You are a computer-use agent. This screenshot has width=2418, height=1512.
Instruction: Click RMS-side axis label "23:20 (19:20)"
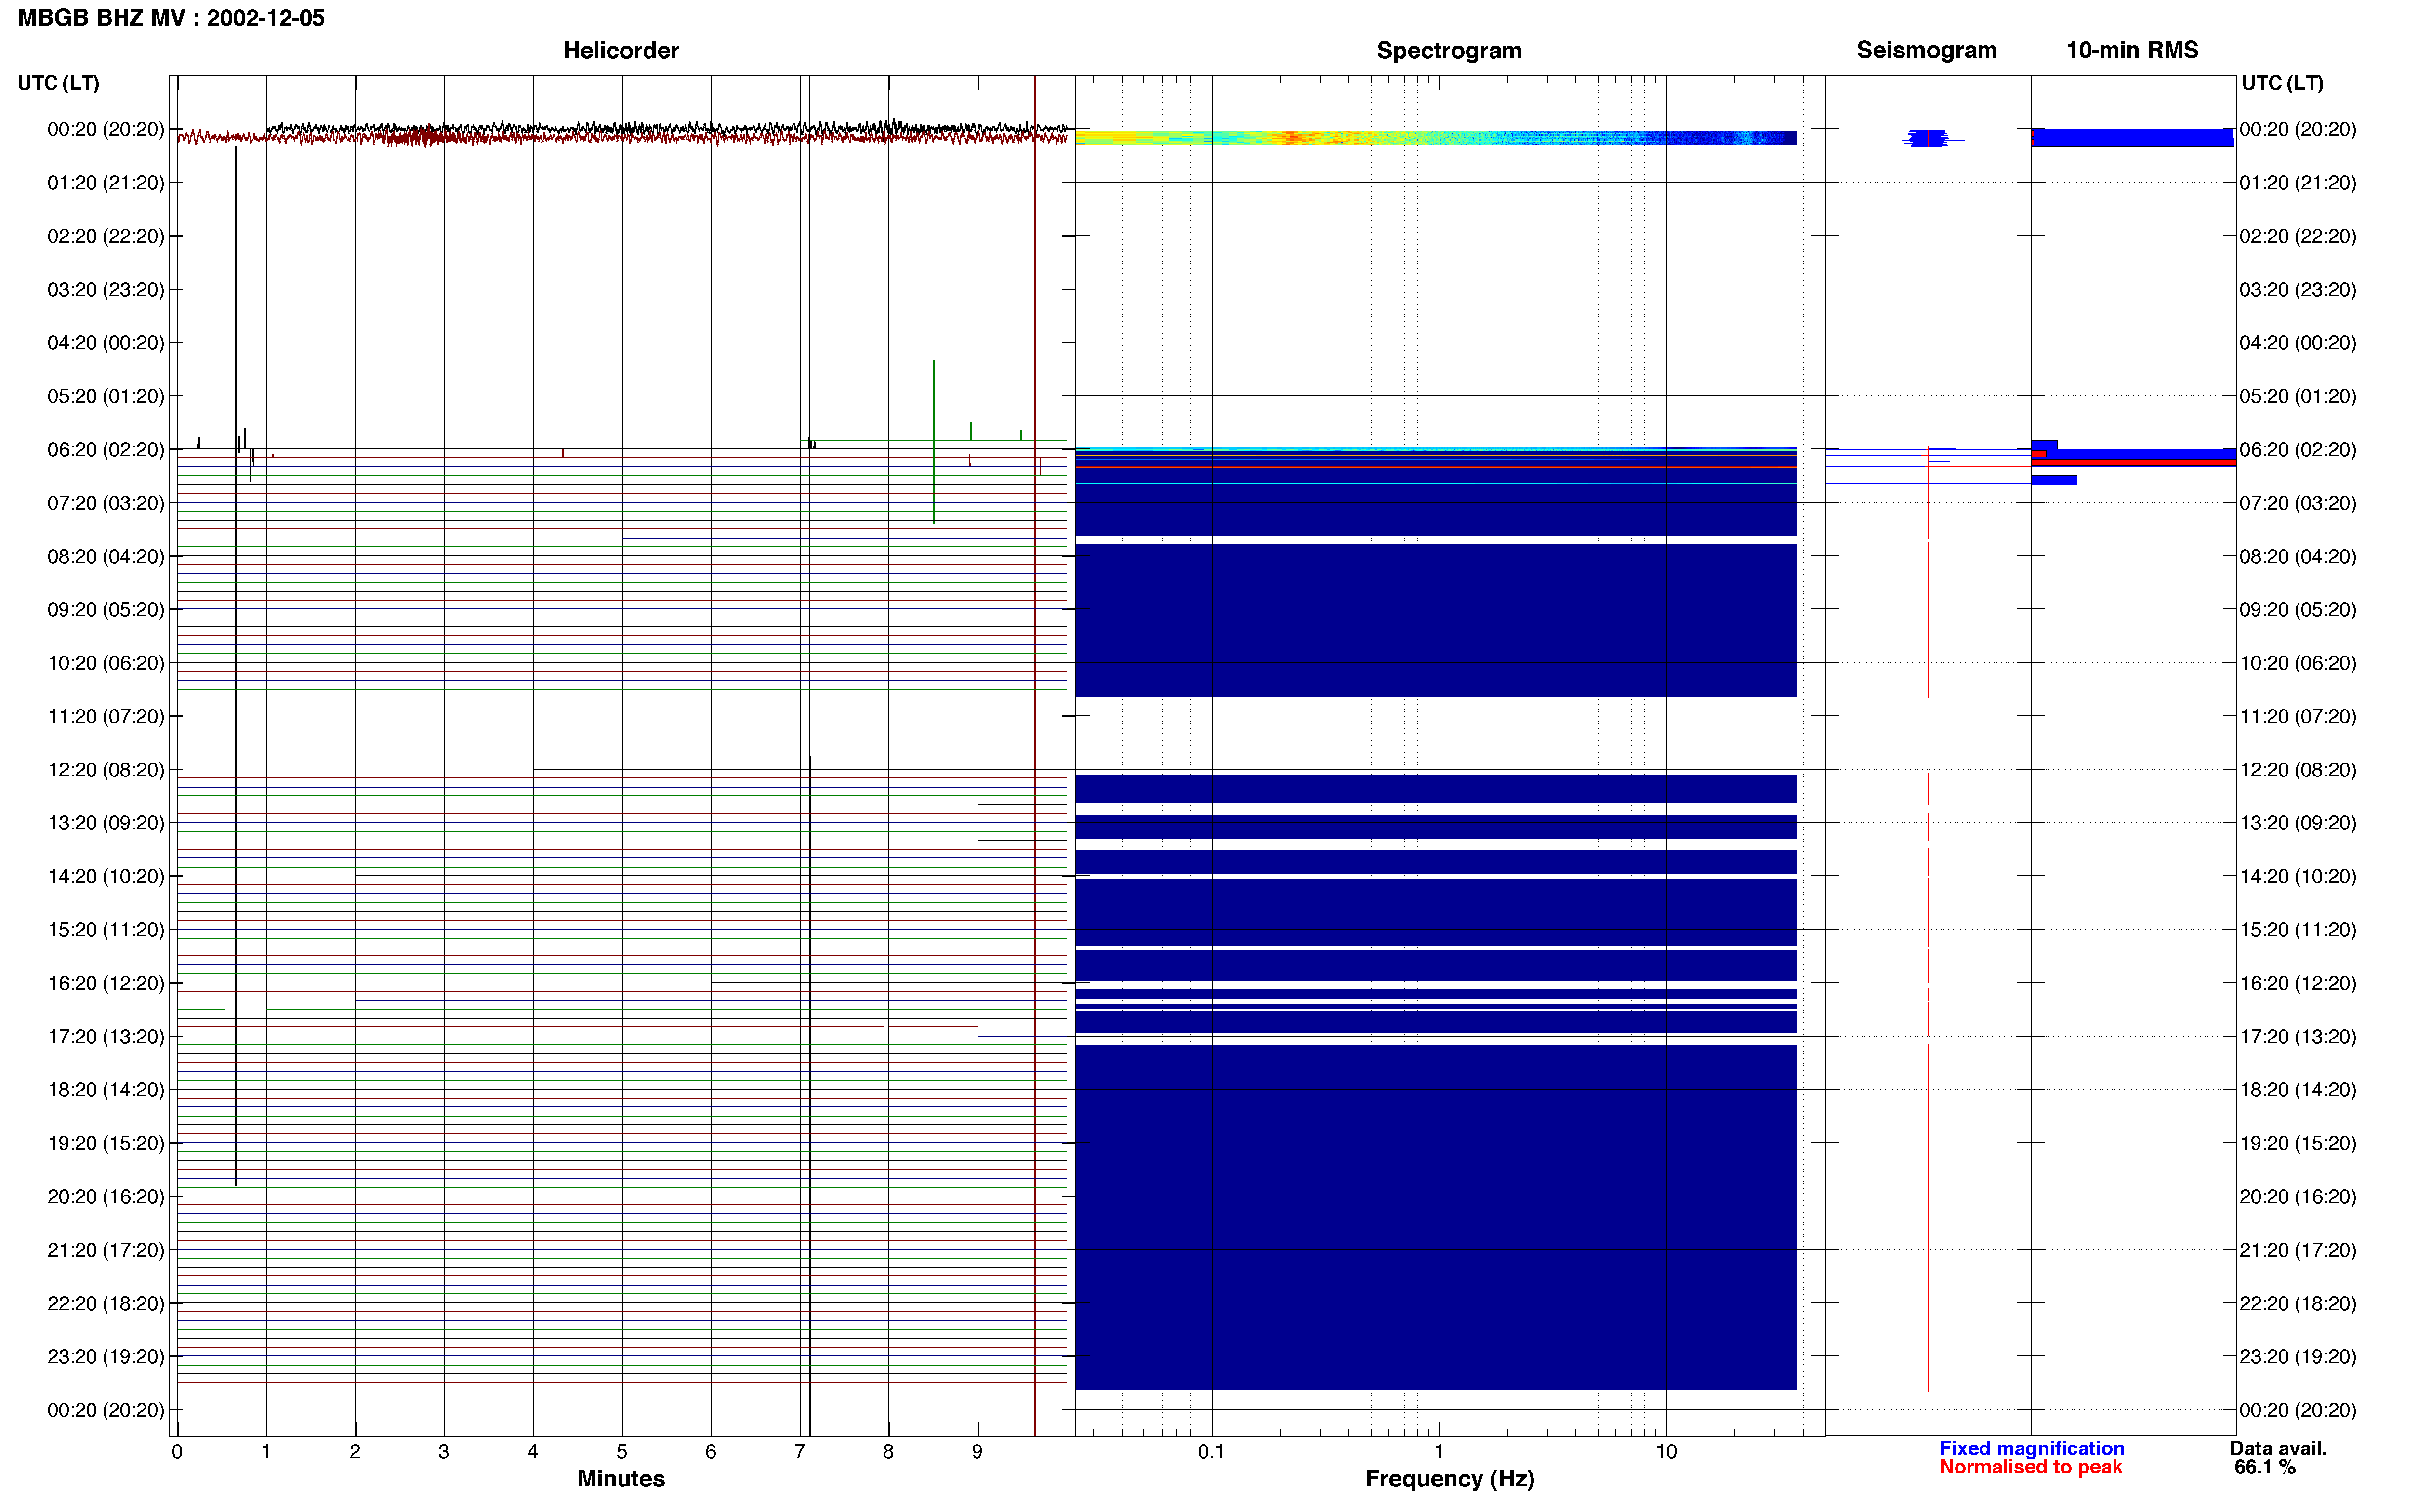point(2298,1356)
